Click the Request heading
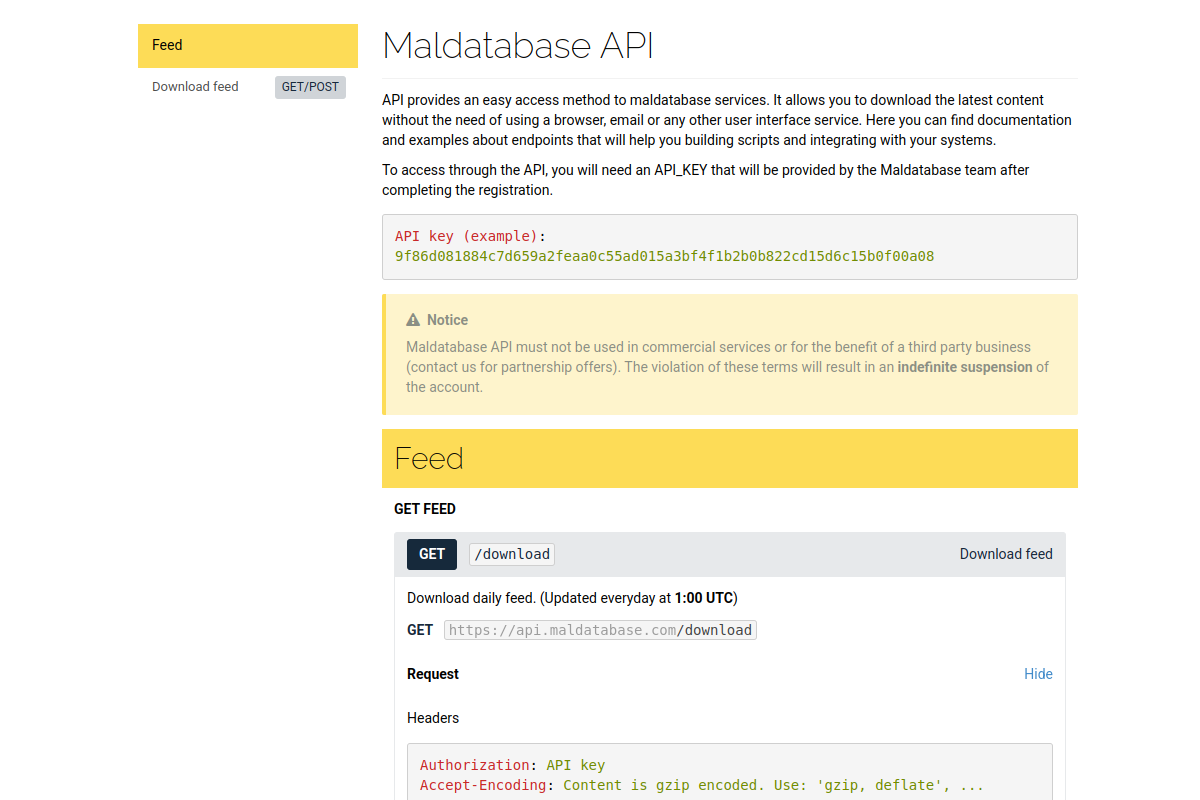The width and height of the screenshot is (1200, 800). 433,674
